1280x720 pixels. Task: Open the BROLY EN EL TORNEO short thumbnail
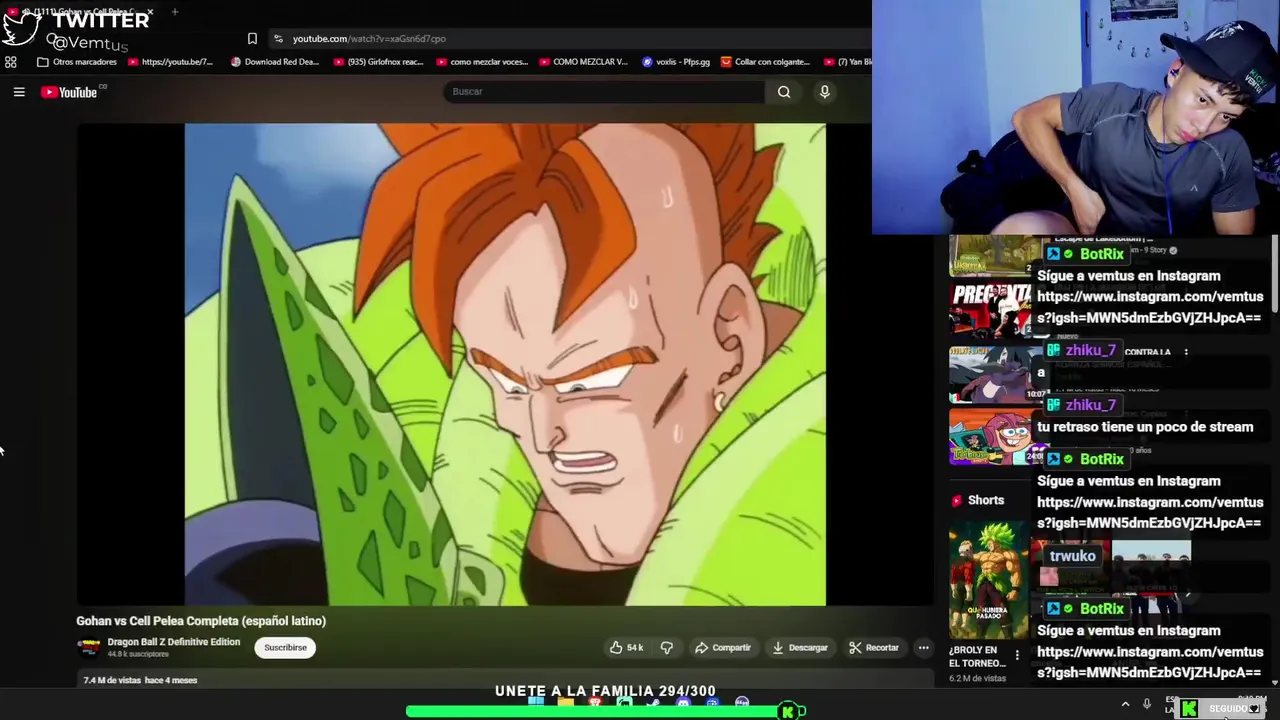tap(988, 580)
